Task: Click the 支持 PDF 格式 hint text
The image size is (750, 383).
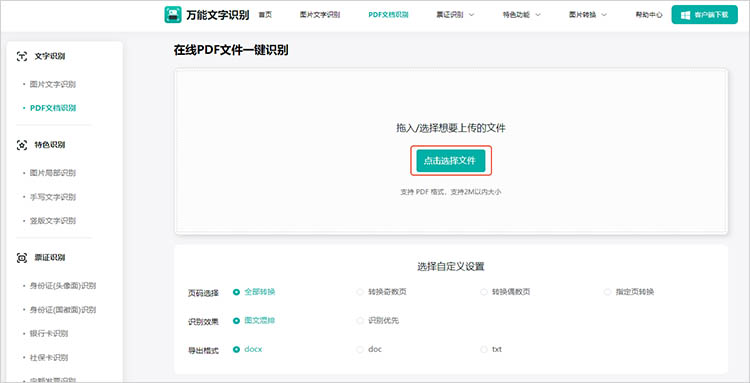Action: point(451,192)
